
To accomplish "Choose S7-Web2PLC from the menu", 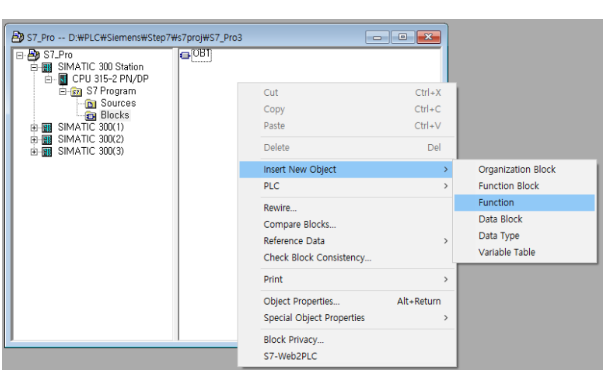I will [x=347, y=356].
